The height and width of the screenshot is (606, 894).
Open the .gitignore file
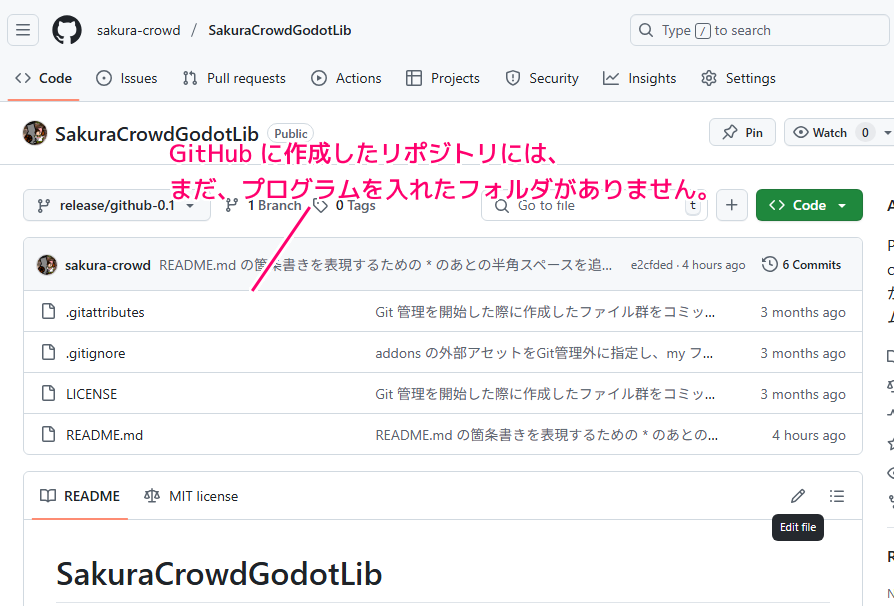coord(96,353)
